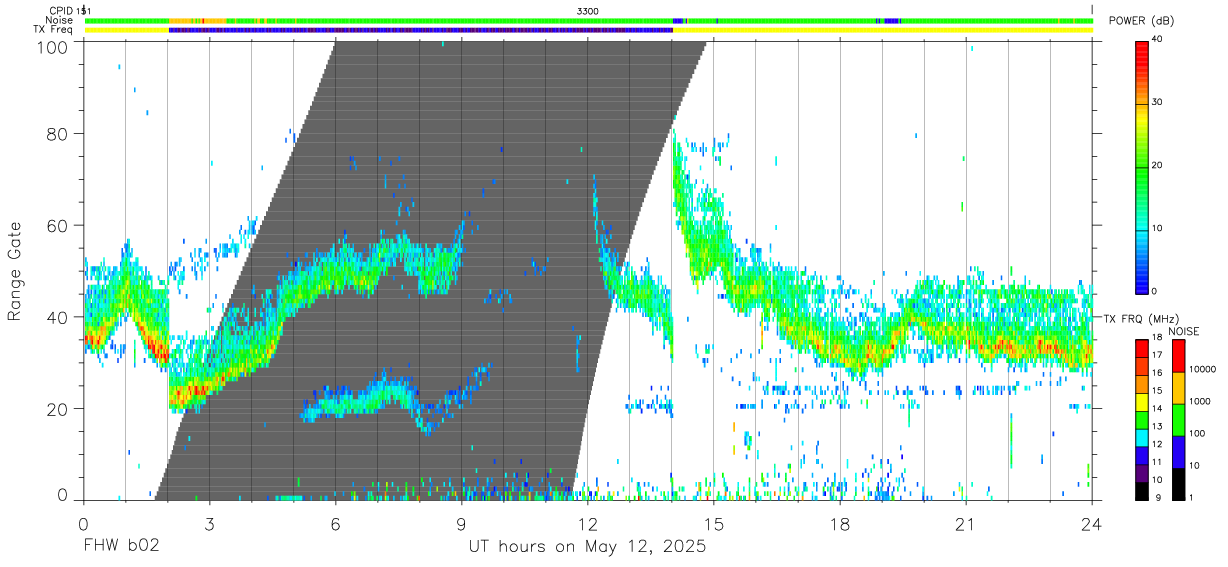Click the '6' hour tick on x-axis
Screen dimensions: 1228x567
pyautogui.click(x=335, y=523)
